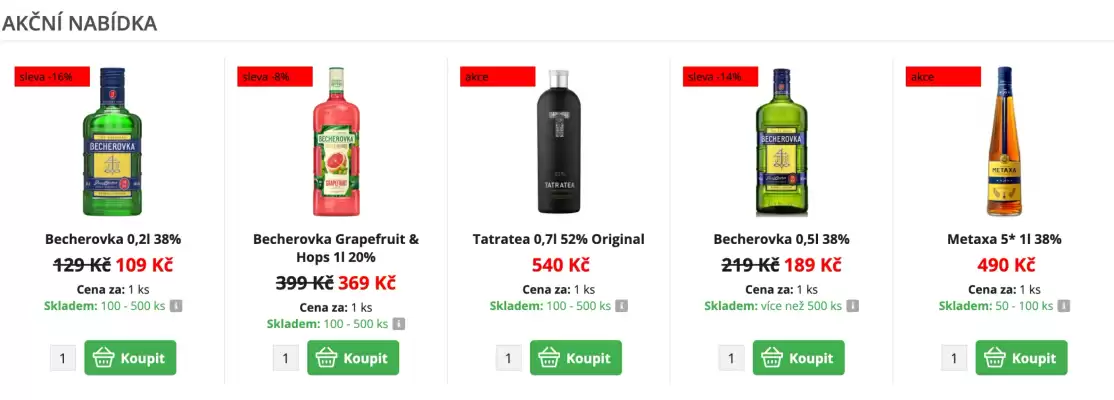The width and height of the screenshot is (1114, 400).
Task: Click the black Tatratea bottle image
Action: point(557,143)
